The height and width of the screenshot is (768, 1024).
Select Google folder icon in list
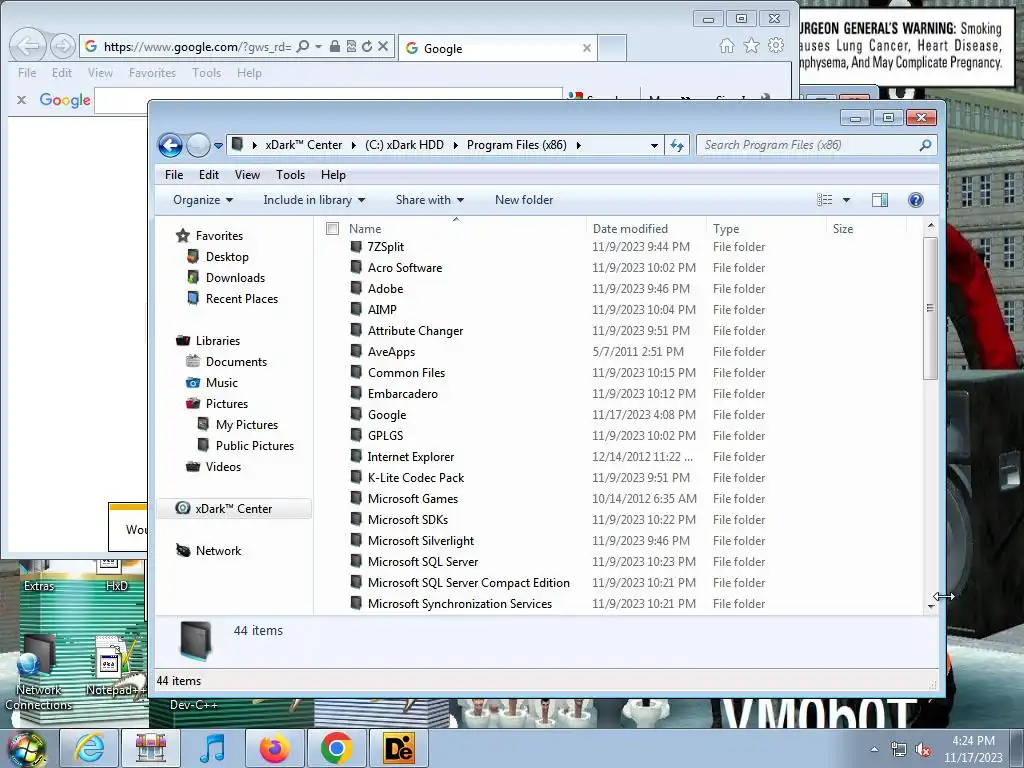coord(356,414)
